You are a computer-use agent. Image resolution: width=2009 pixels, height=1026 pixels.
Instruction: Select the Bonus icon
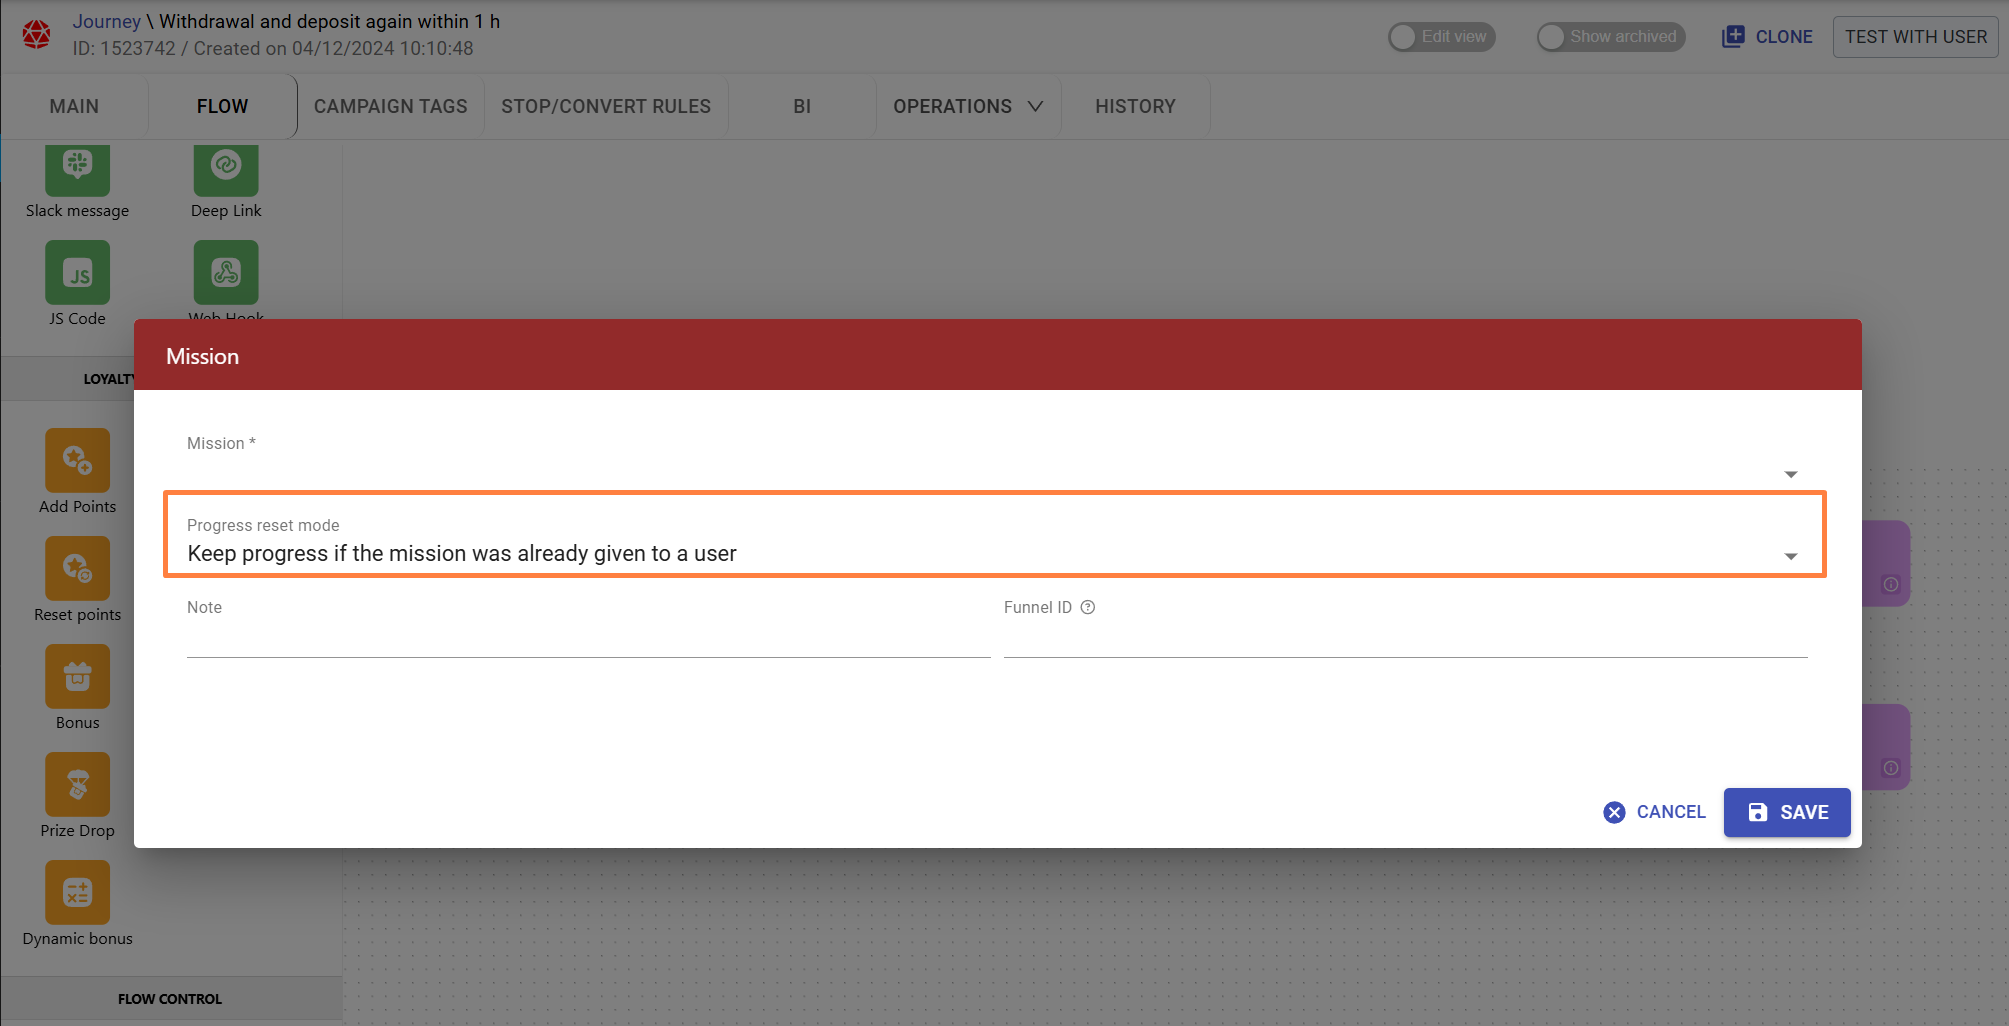pos(77,676)
